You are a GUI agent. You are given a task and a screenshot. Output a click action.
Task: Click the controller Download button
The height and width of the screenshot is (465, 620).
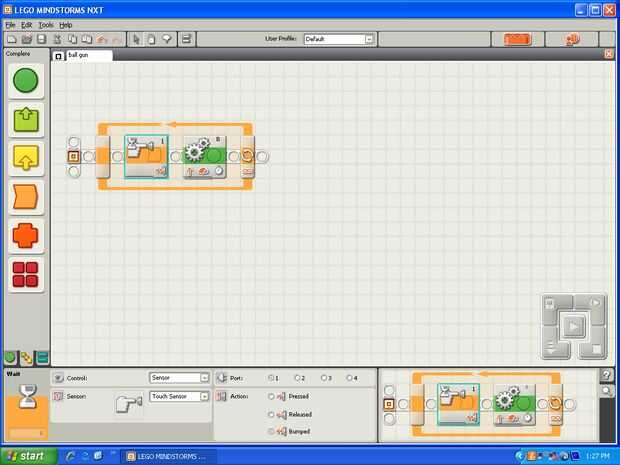click(551, 348)
